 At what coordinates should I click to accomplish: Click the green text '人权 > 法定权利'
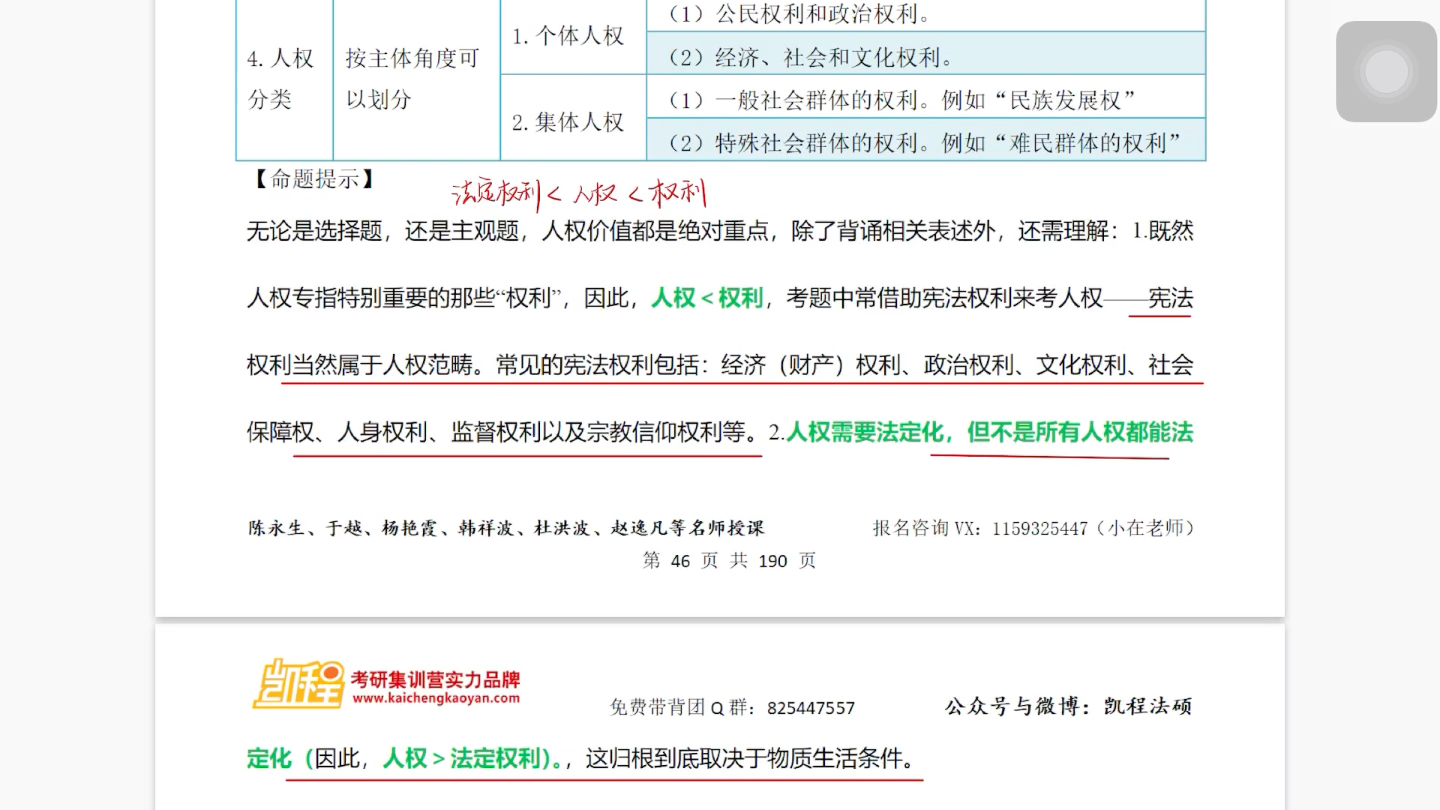tap(460, 759)
